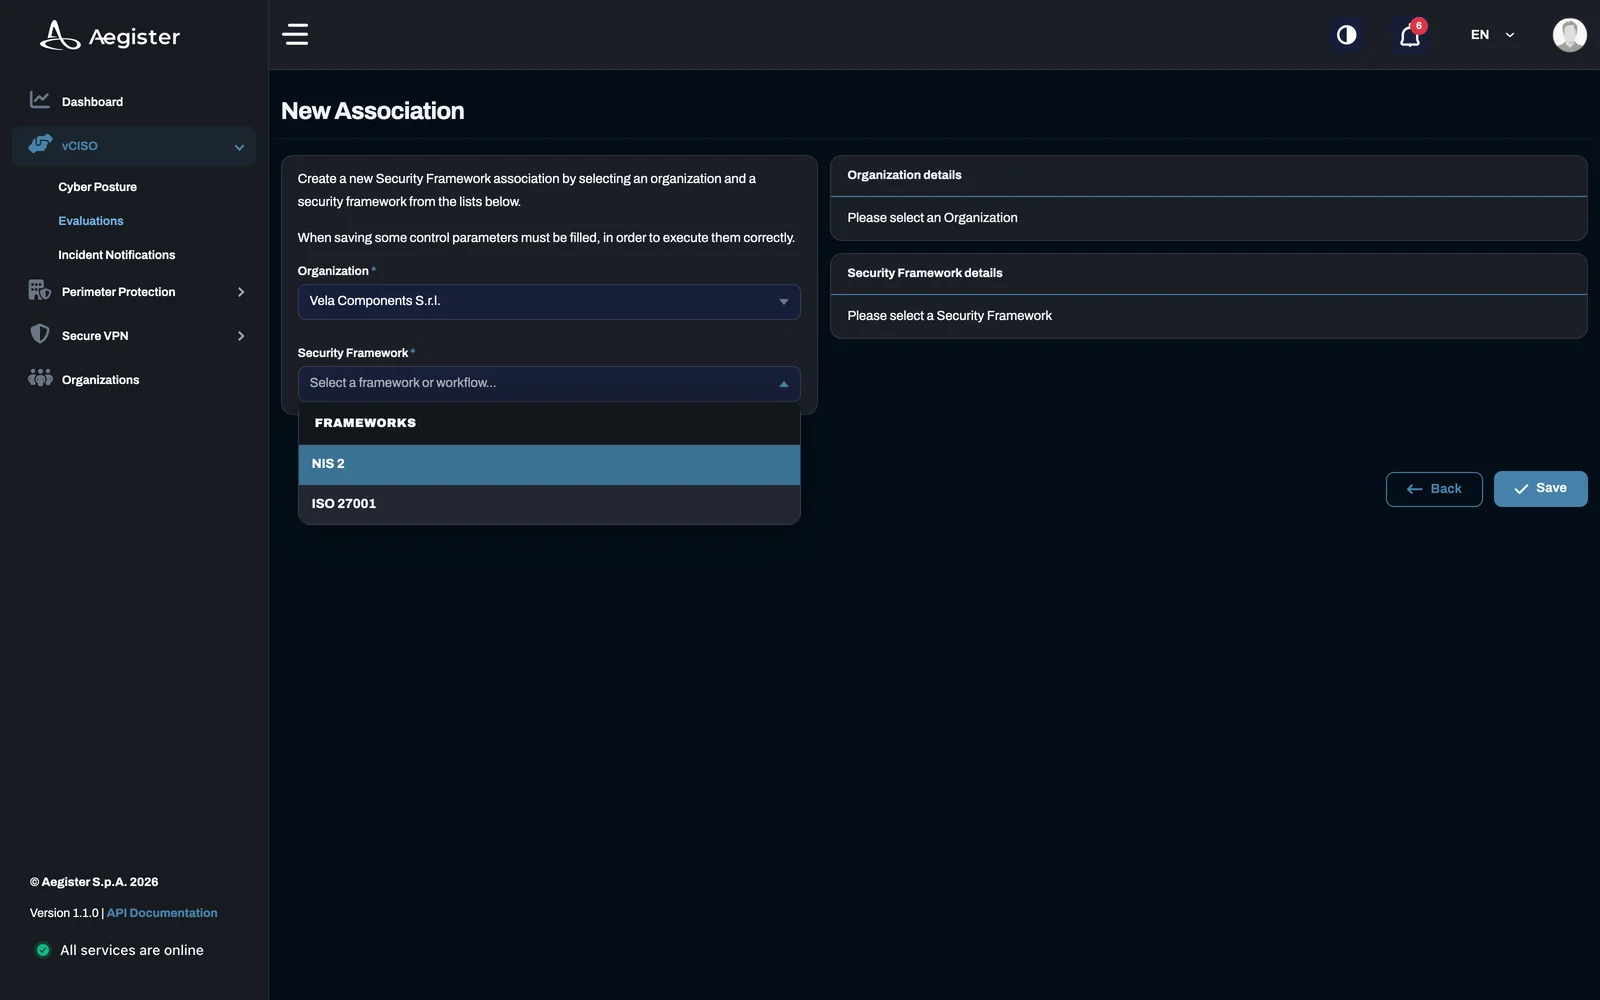This screenshot has height=1000, width=1600.
Task: Click the Organization details header
Action: (904, 175)
